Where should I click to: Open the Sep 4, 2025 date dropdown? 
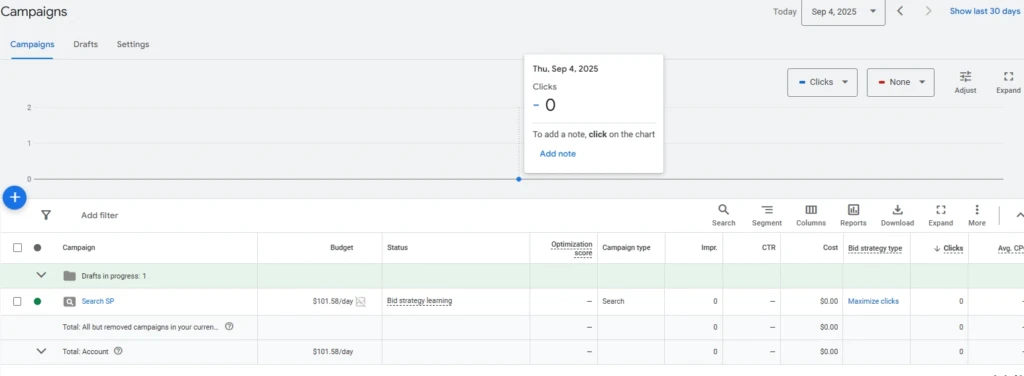click(843, 12)
